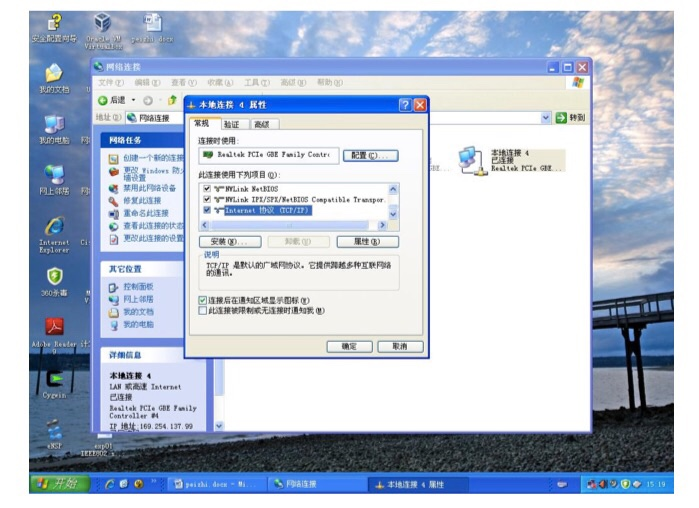
Task: Click the forward arrow toolbar icon
Action: tap(148, 101)
